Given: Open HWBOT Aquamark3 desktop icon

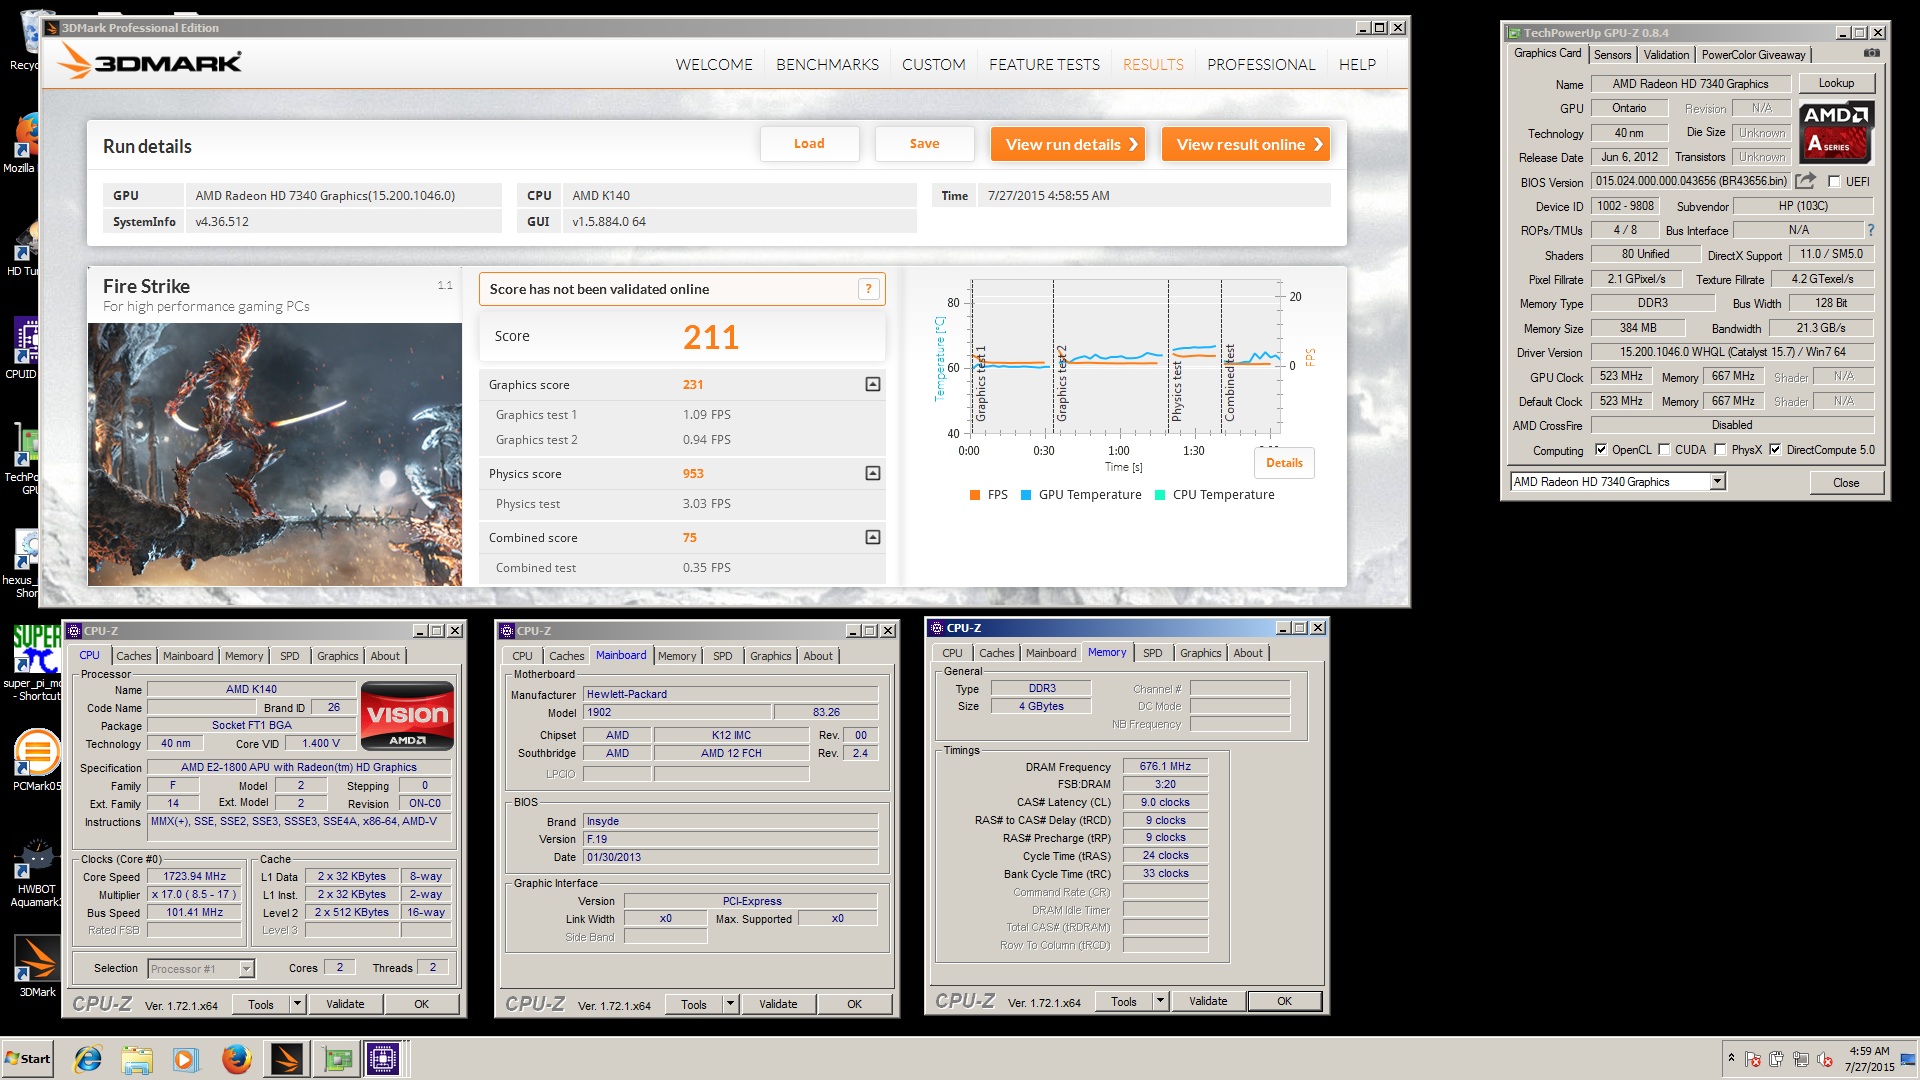Looking at the screenshot, I should 37,873.
